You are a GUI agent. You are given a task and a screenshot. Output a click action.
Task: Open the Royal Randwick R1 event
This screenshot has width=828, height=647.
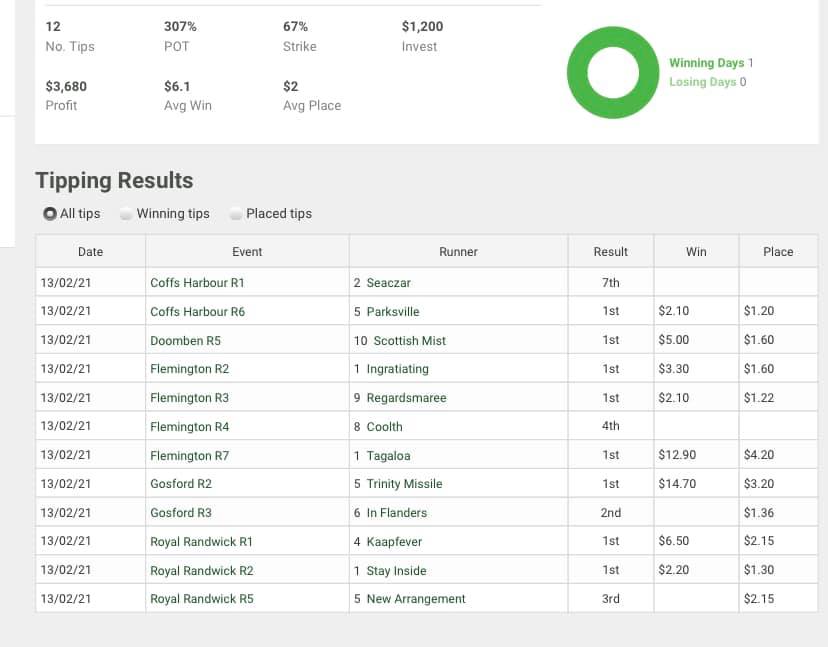[202, 541]
